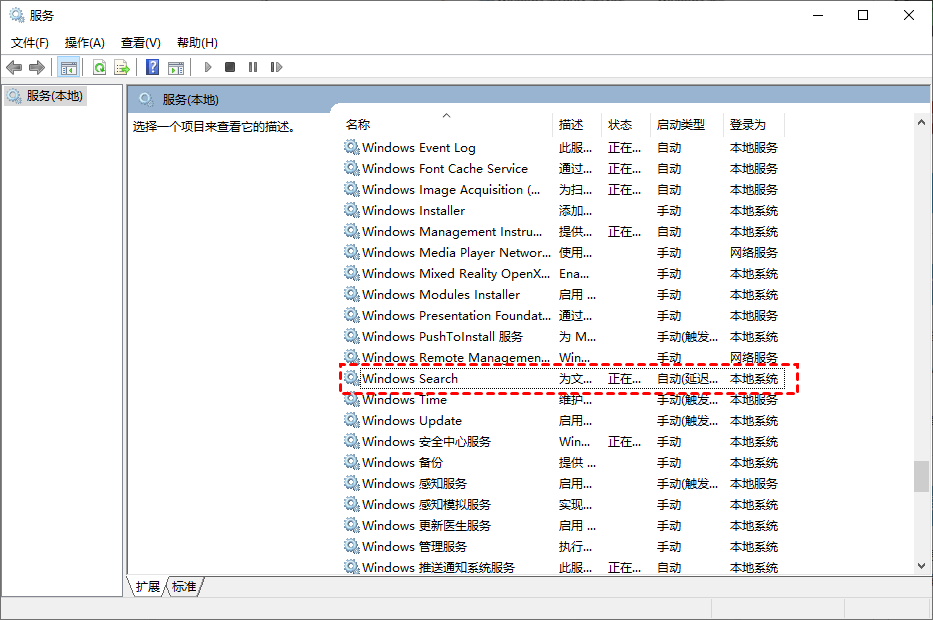933x620 pixels.
Task: Stop the service using the black square icon
Action: pos(230,67)
